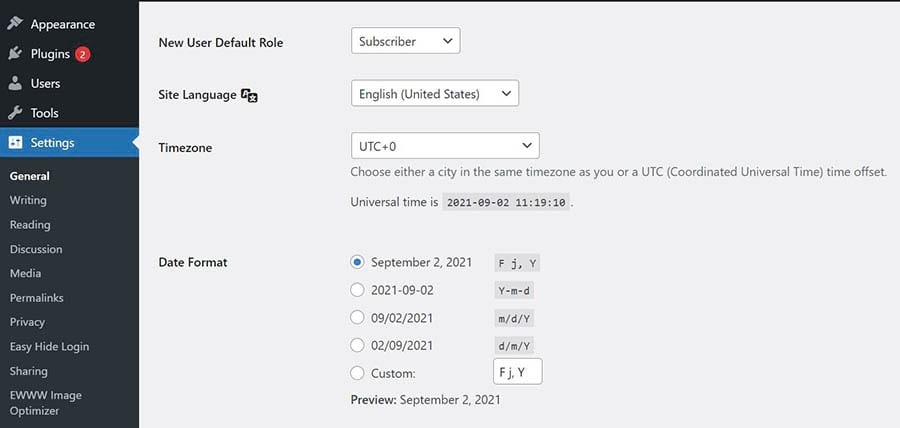The width and height of the screenshot is (900, 428).
Task: Open the Timezone UTC+0 dropdown
Action: (x=445, y=146)
